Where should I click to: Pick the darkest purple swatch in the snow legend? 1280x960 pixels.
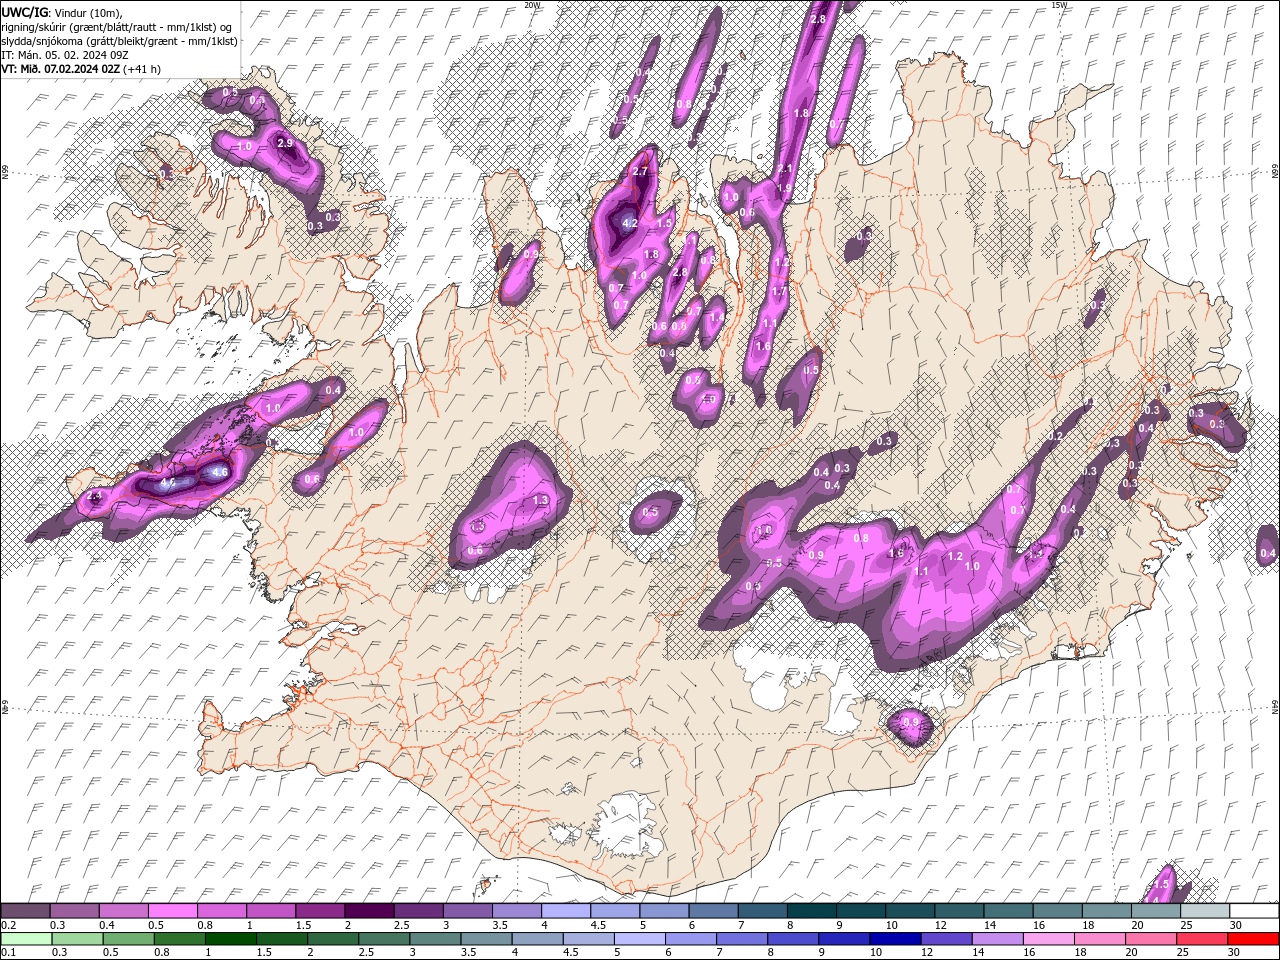pos(367,911)
